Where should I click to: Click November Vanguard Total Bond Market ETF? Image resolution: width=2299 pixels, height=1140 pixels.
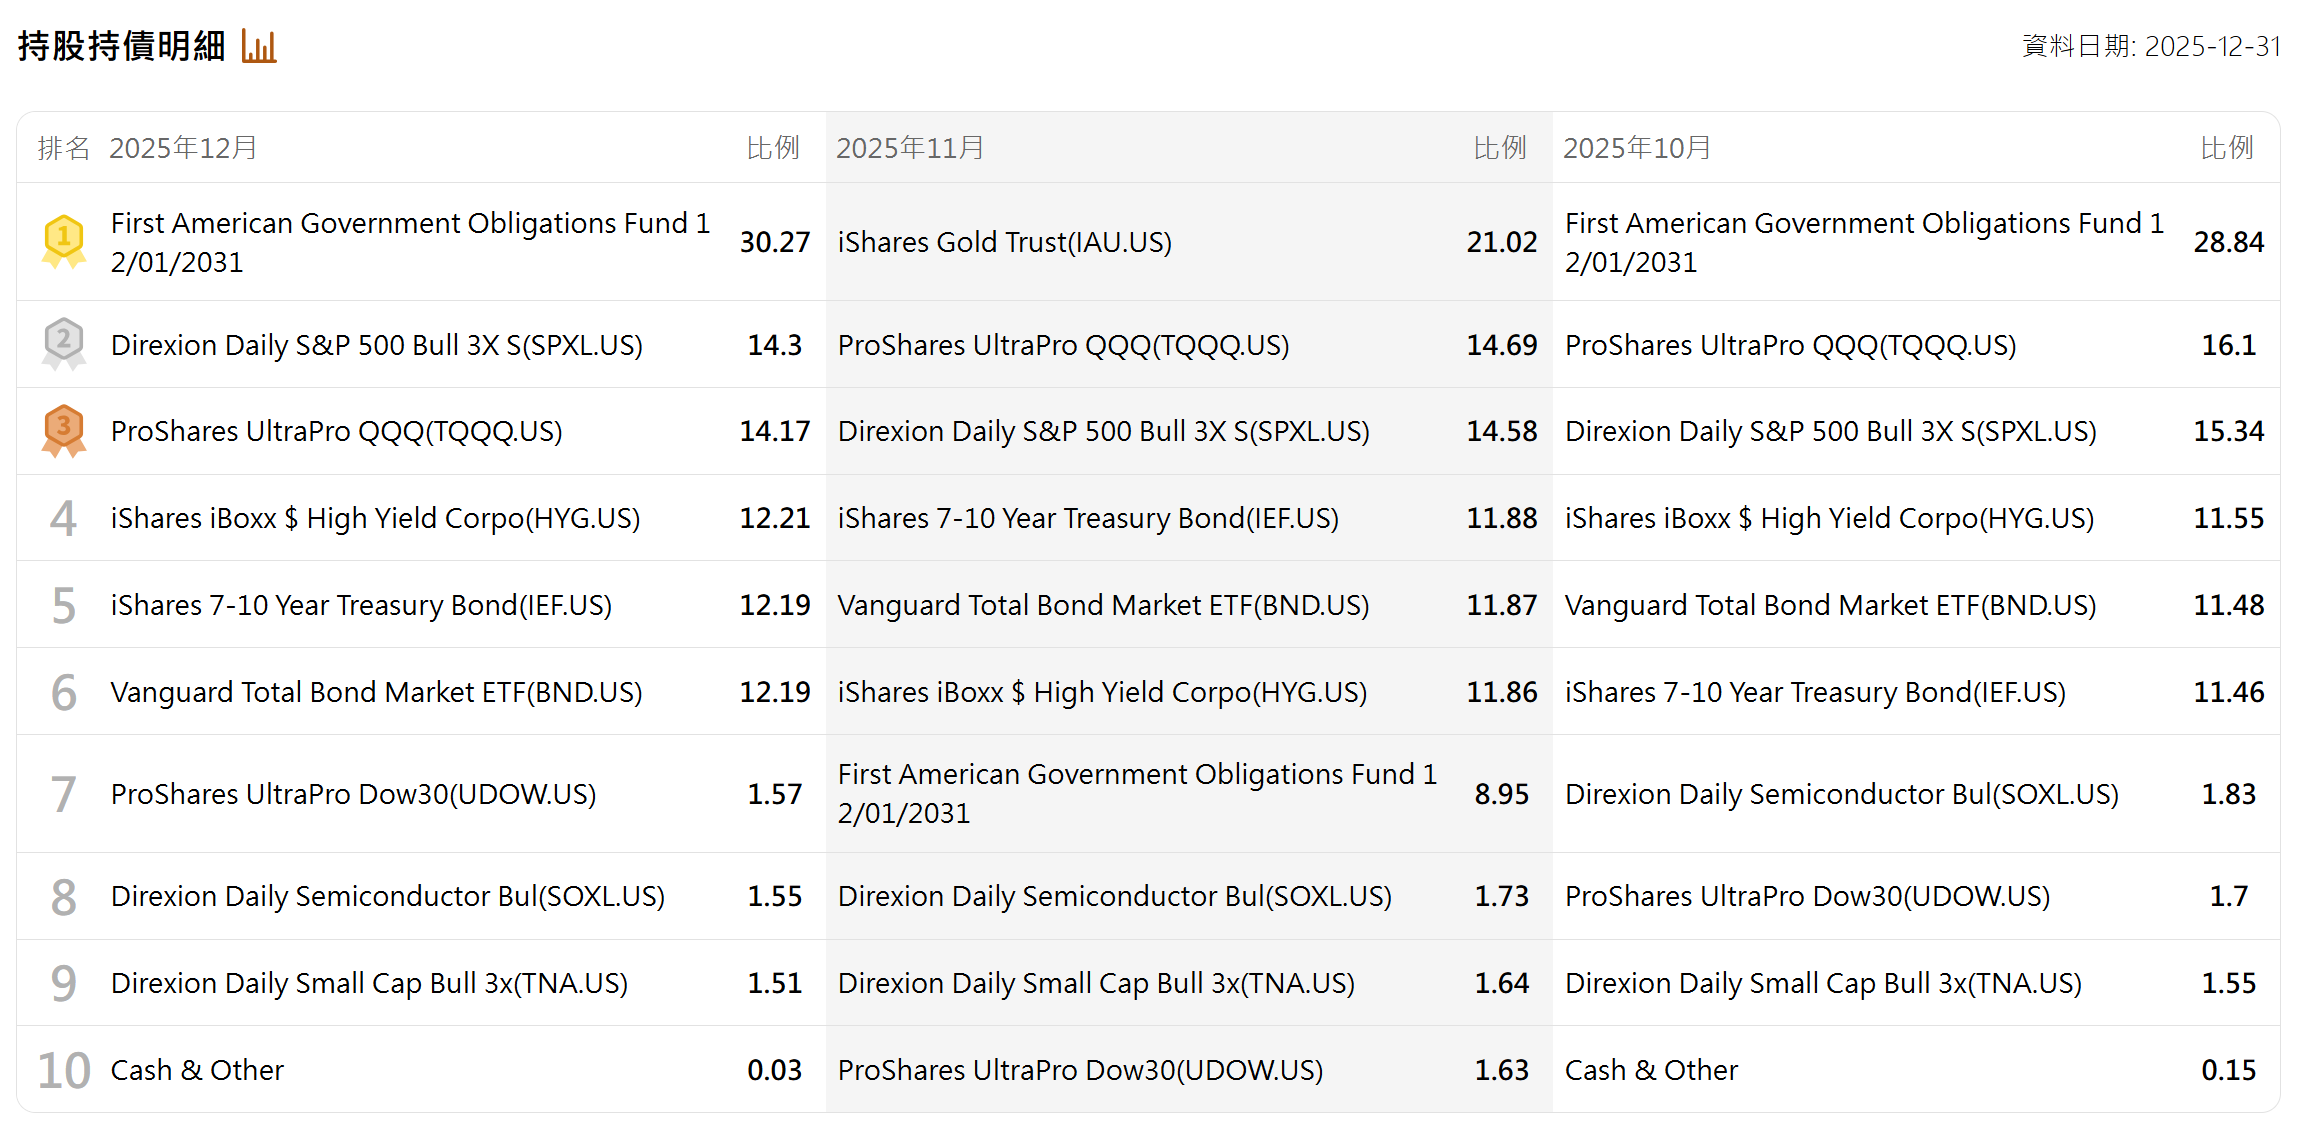tap(1103, 605)
